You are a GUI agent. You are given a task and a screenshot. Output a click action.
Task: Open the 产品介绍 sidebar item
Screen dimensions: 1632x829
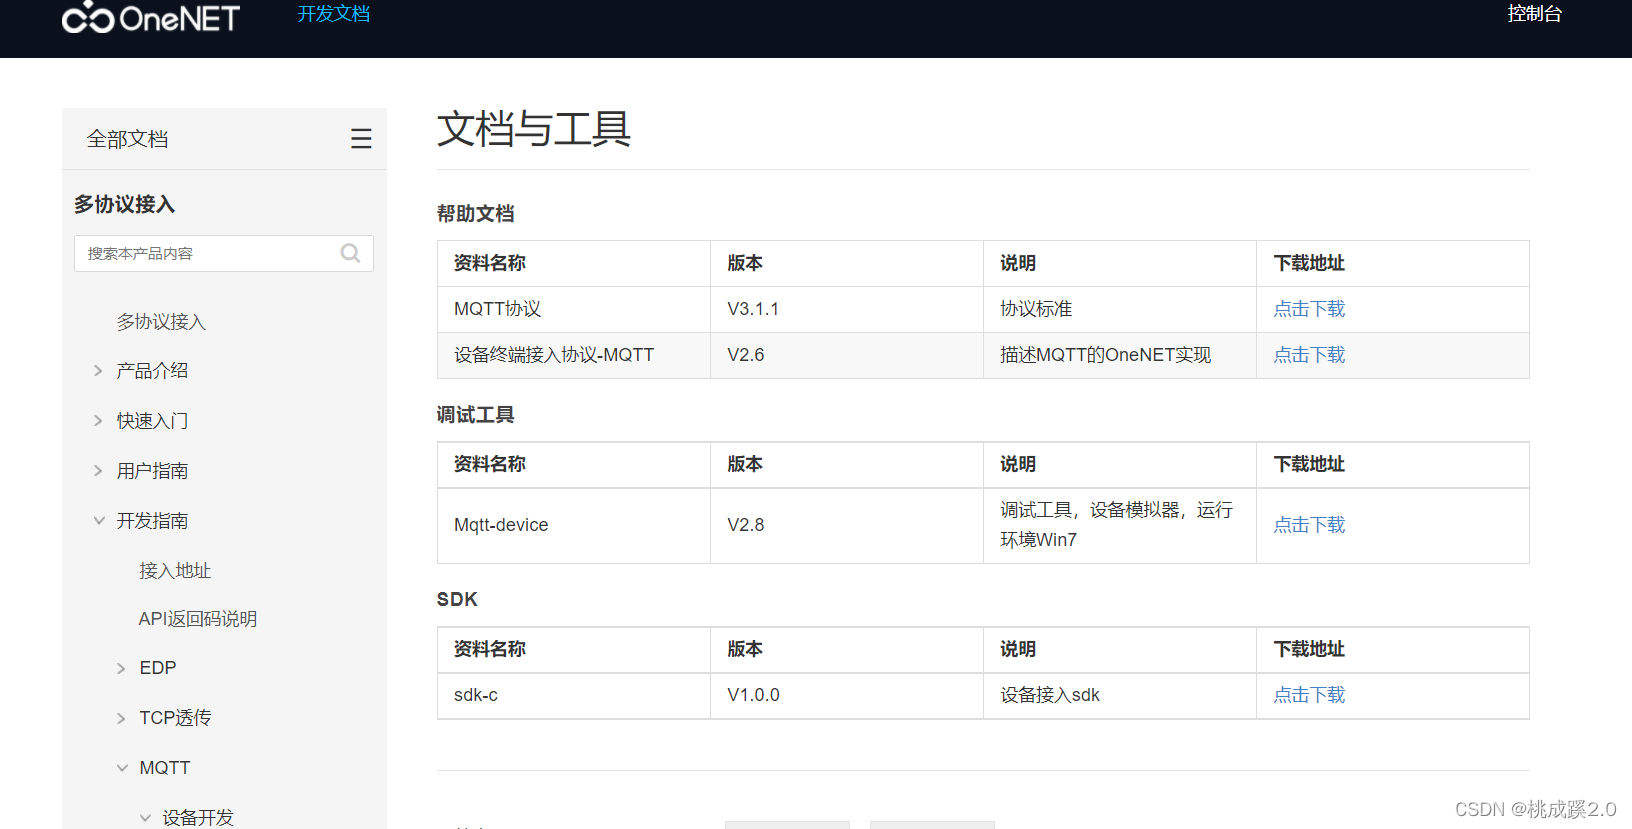coord(152,371)
